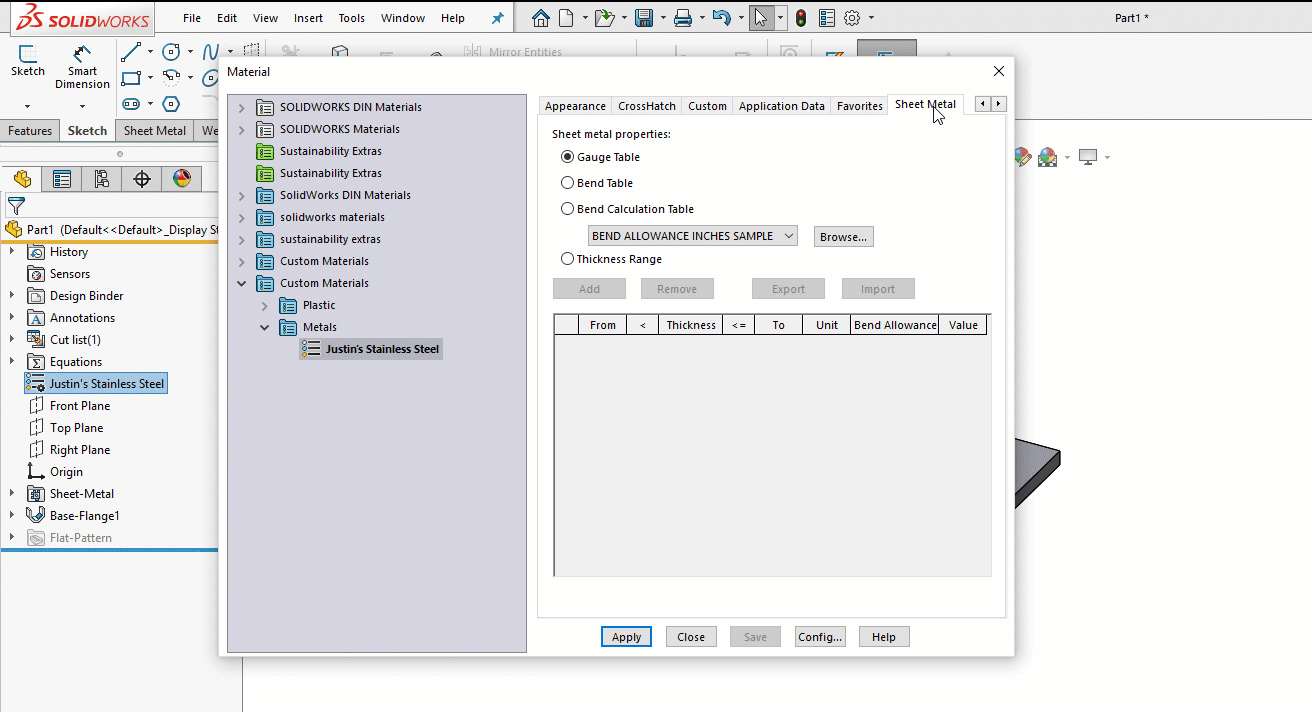Select Justin's Stainless Steel in material tree
1312x712 pixels.
(371, 349)
